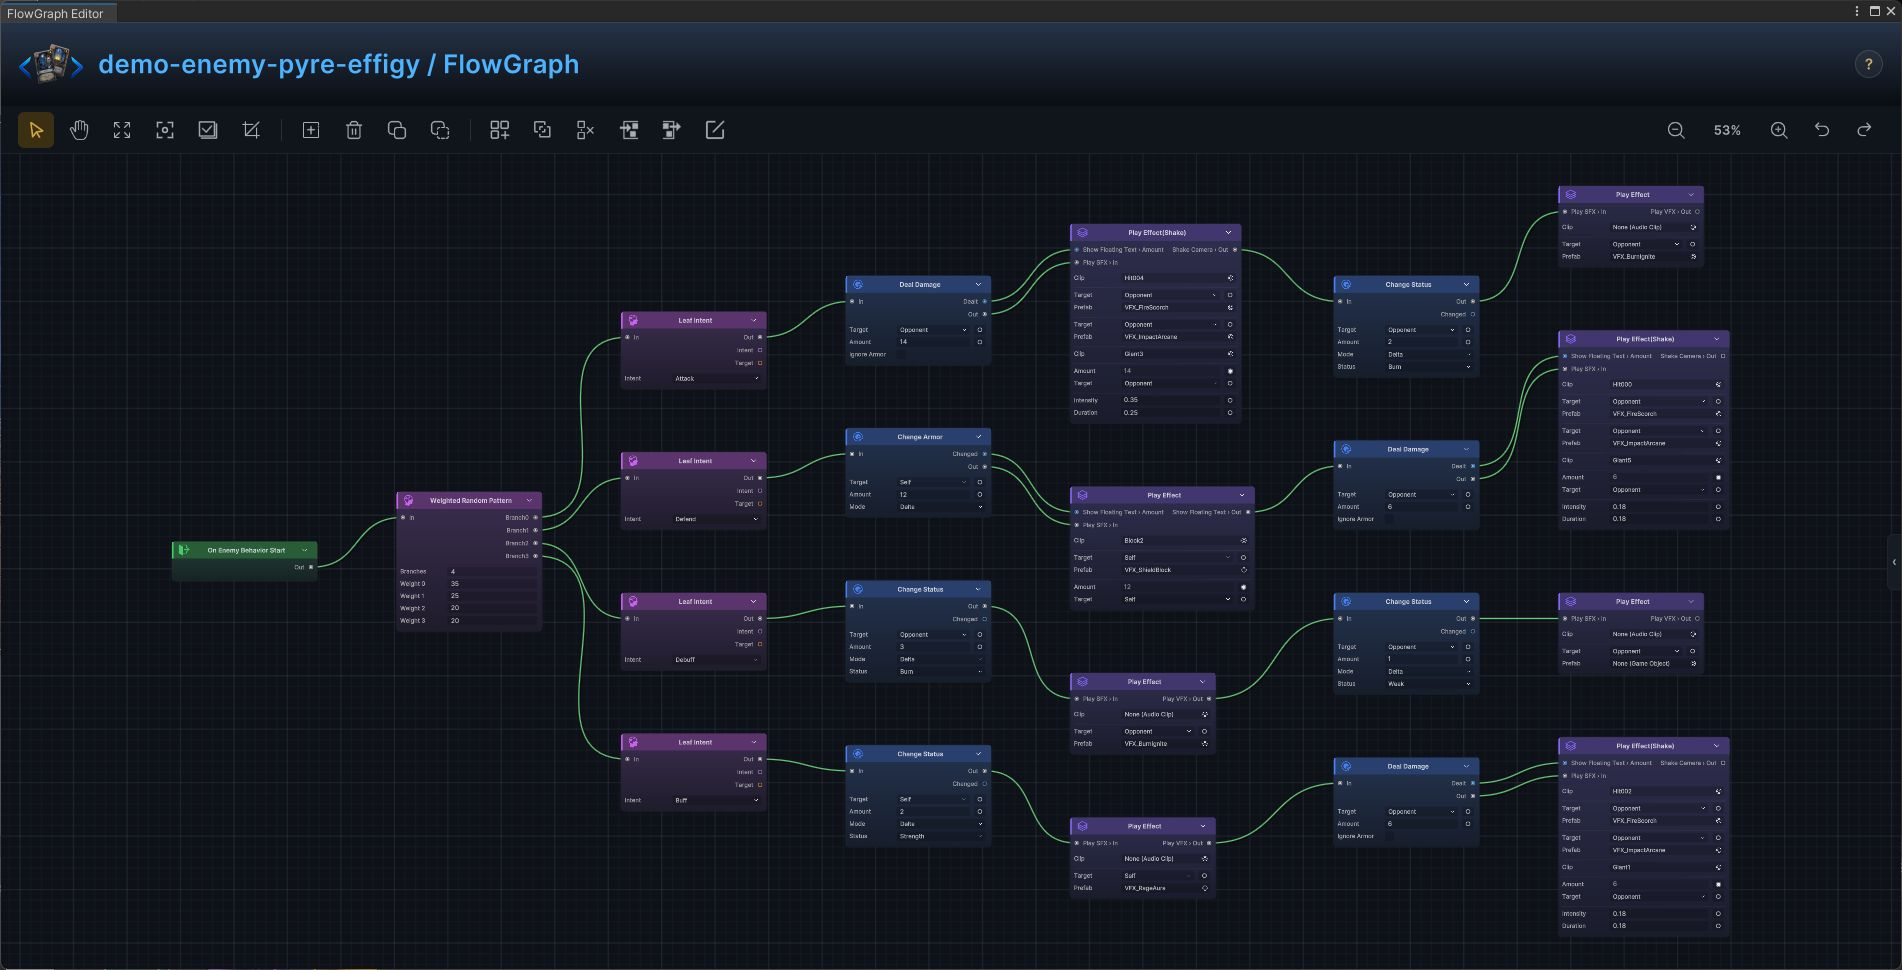1902x970 pixels.
Task: Click On Enemy Behavior Start's Out port
Action: 311,567
